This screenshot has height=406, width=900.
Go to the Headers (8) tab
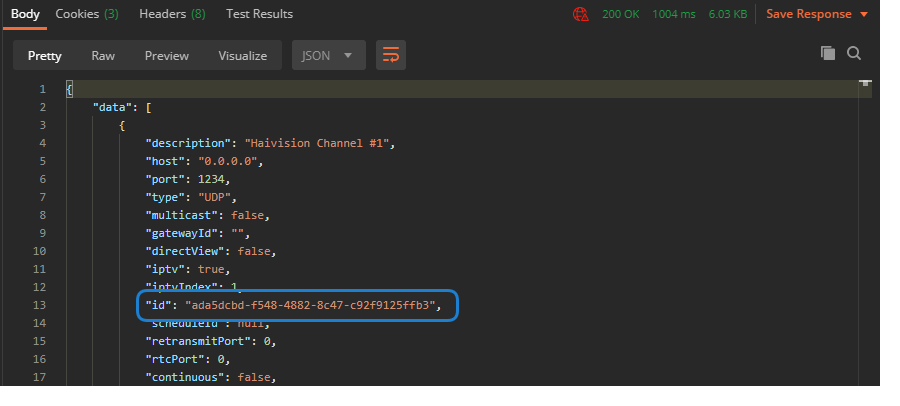click(172, 14)
